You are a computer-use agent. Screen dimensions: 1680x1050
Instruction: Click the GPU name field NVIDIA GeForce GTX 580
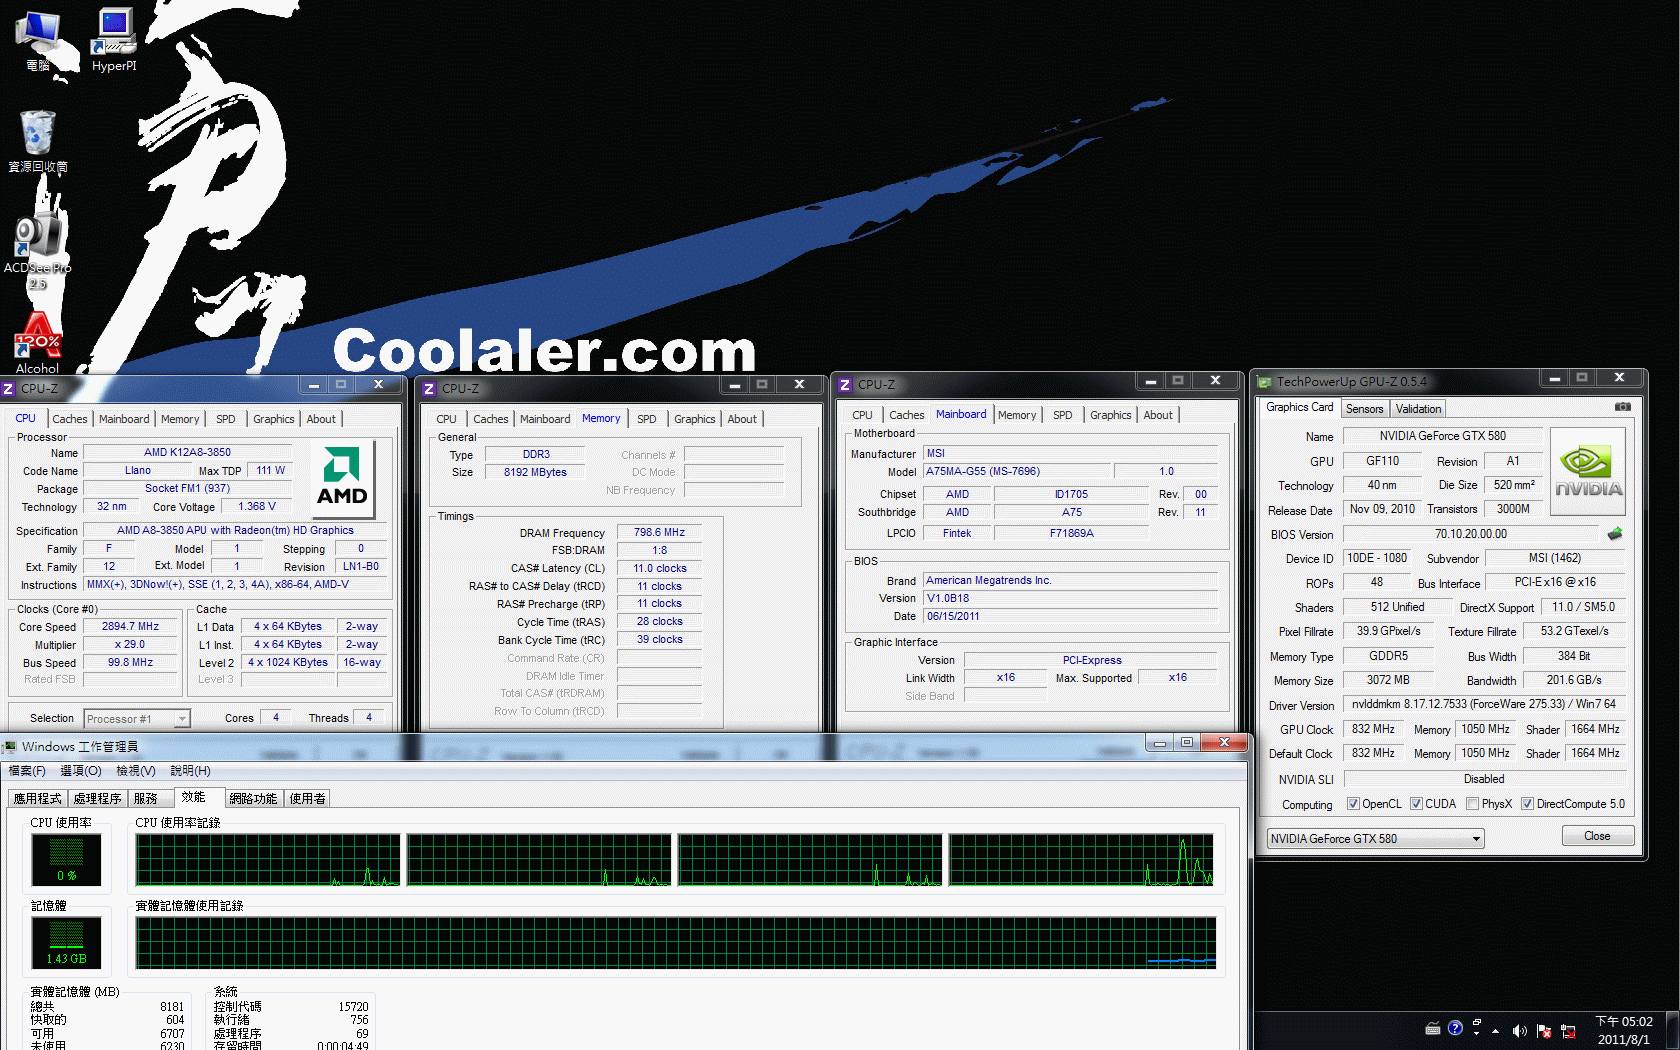pyautogui.click(x=1442, y=436)
